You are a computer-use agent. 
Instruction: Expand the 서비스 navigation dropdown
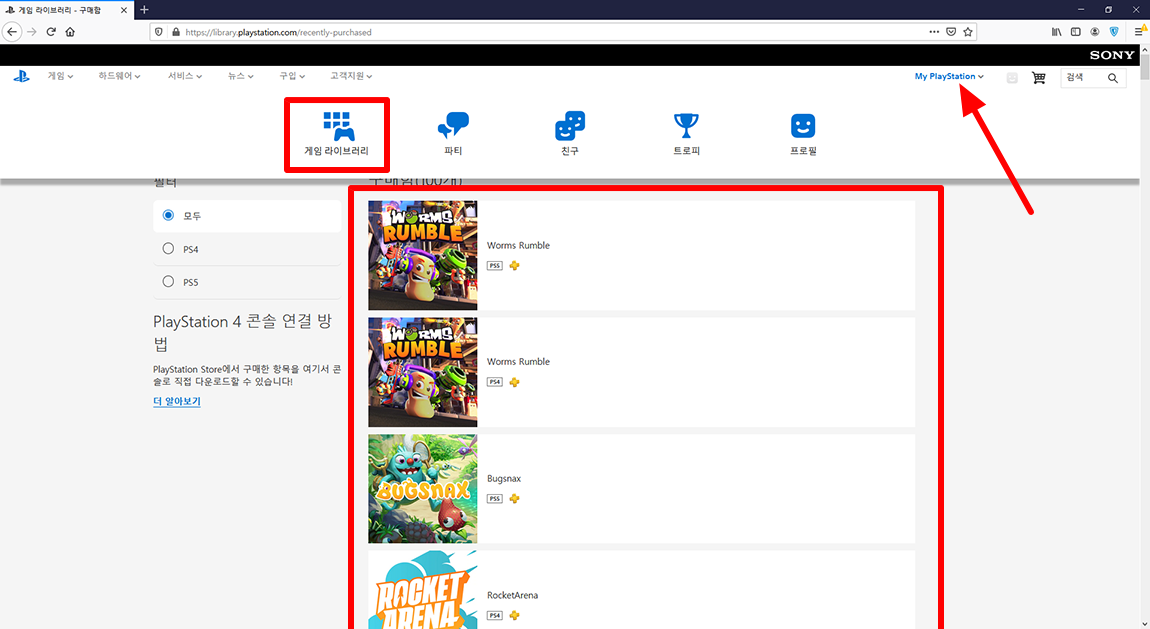184,76
